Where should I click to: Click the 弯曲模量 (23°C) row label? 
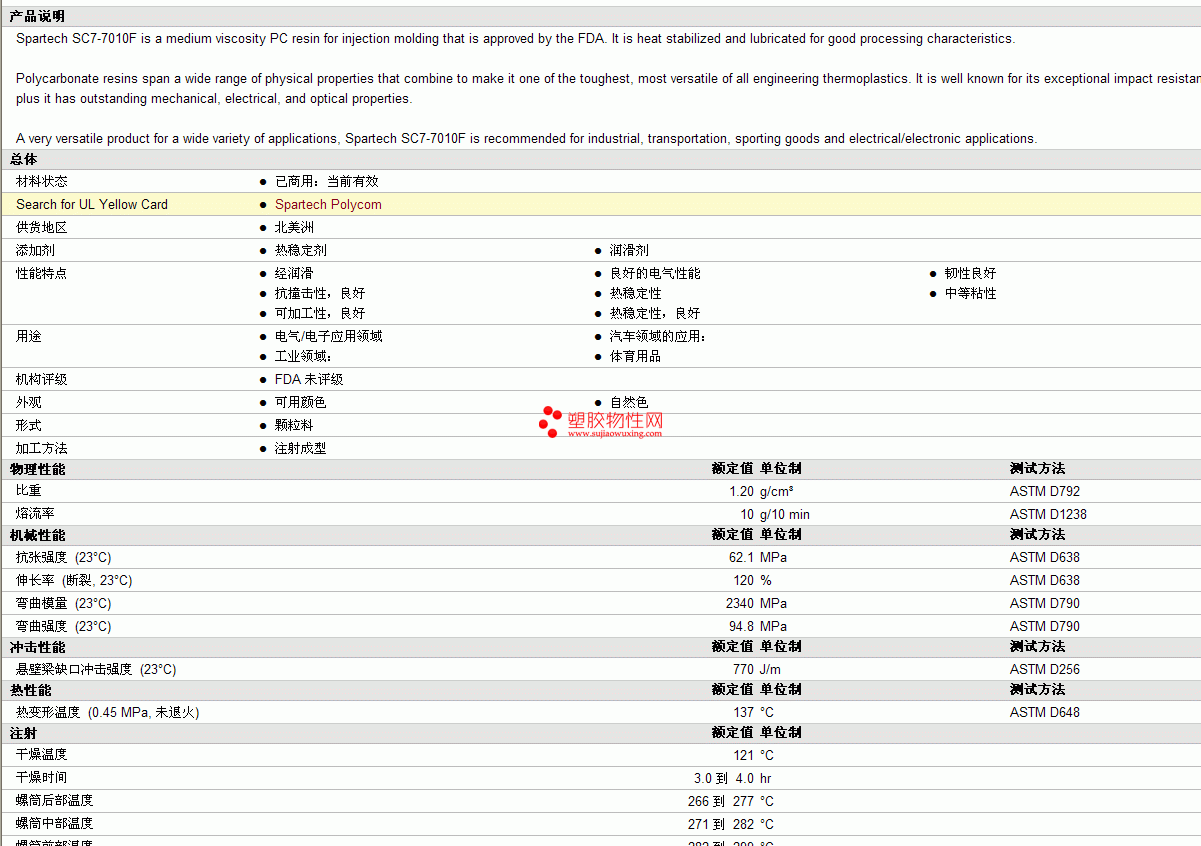64,603
